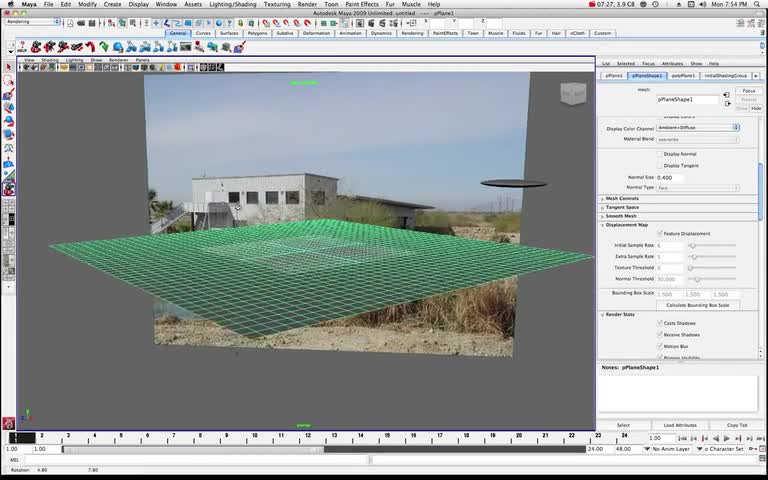Click the Hide button
This screenshot has height=480, width=768.
756,108
